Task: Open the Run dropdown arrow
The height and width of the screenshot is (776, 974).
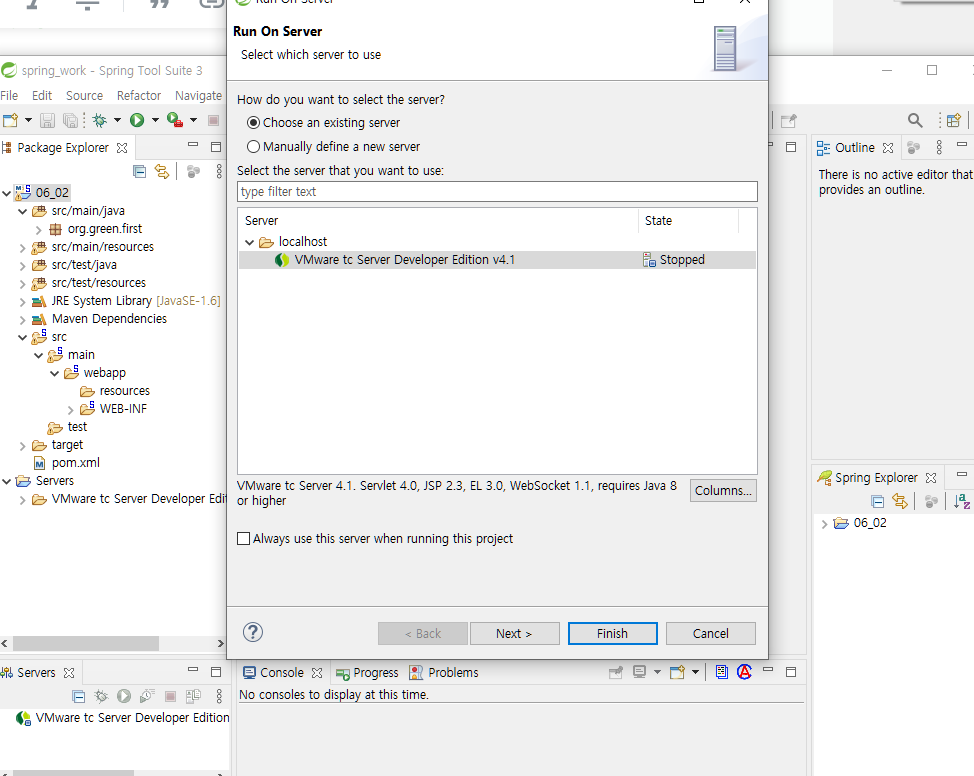Action: click(155, 120)
